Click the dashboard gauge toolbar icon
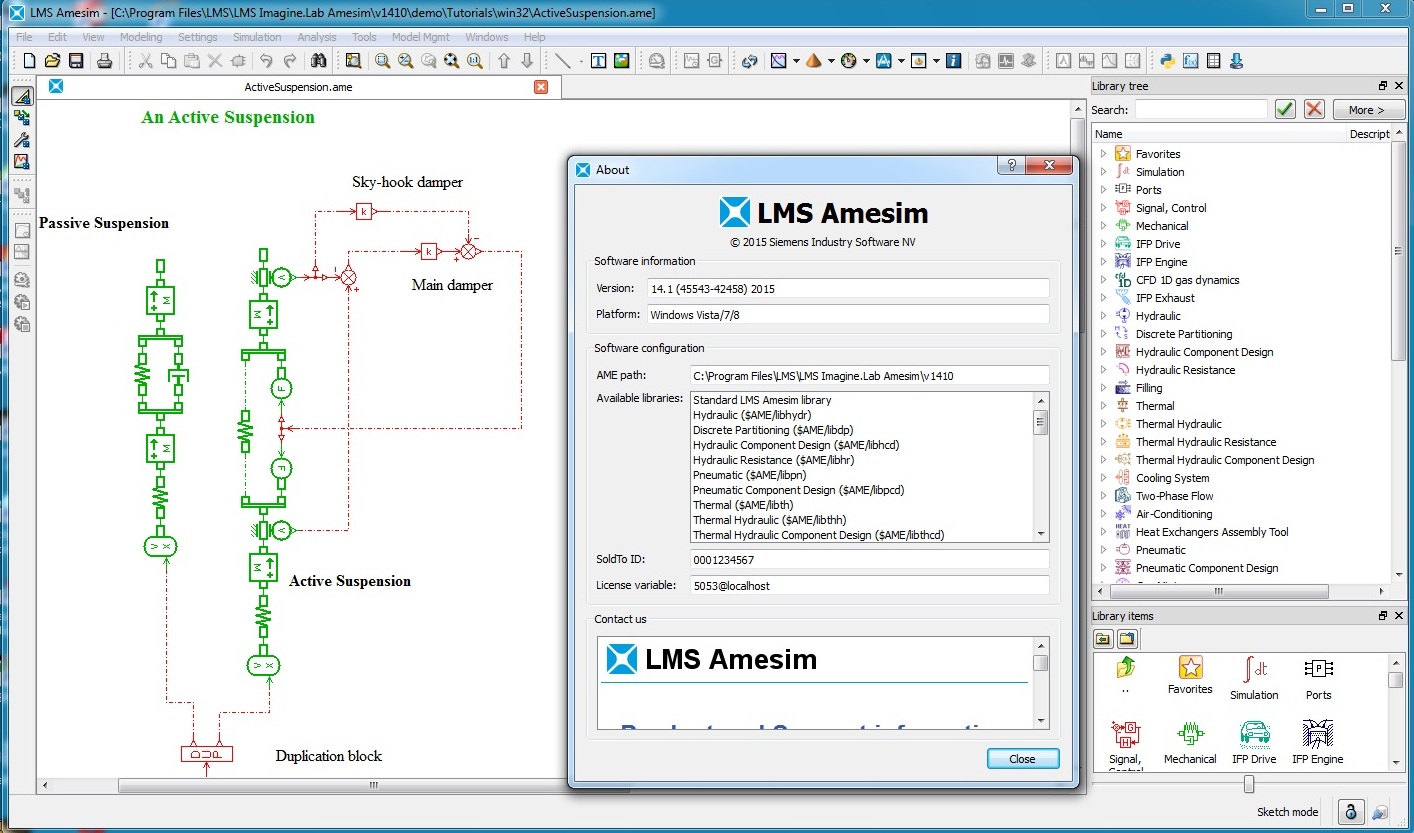1414x833 pixels. click(848, 61)
